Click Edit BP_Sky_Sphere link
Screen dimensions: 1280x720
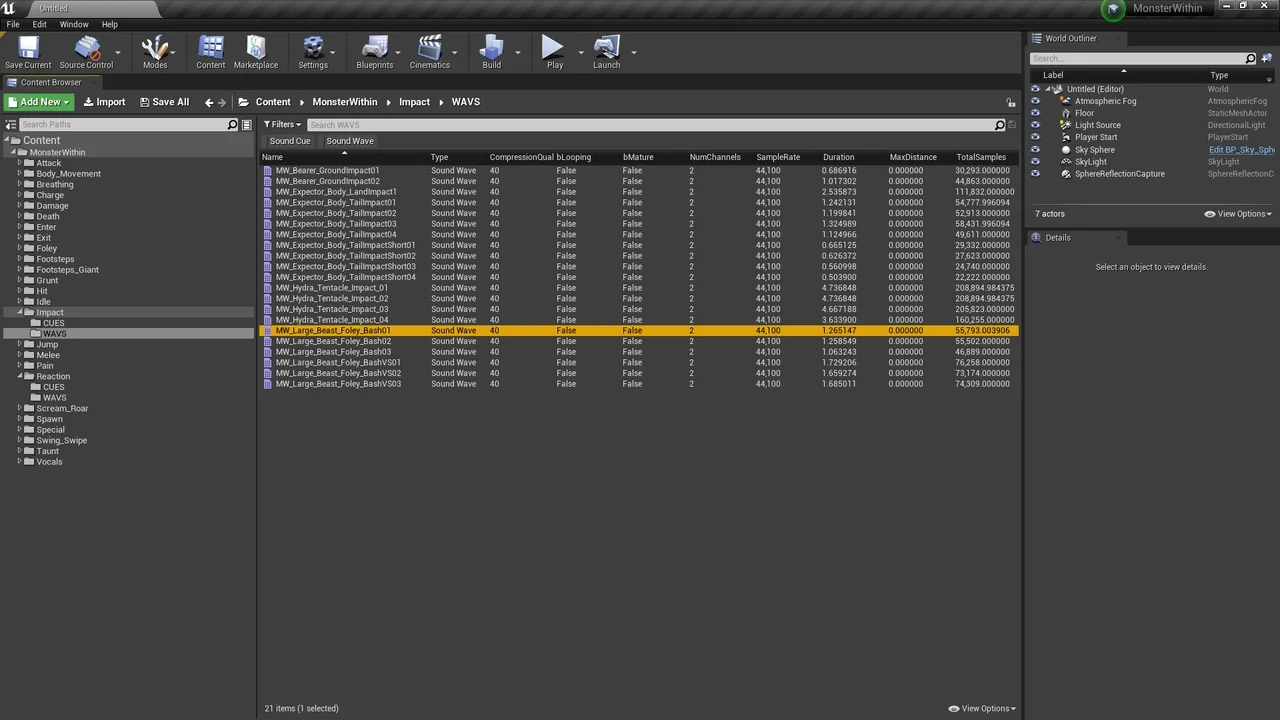pyautogui.click(x=1240, y=150)
